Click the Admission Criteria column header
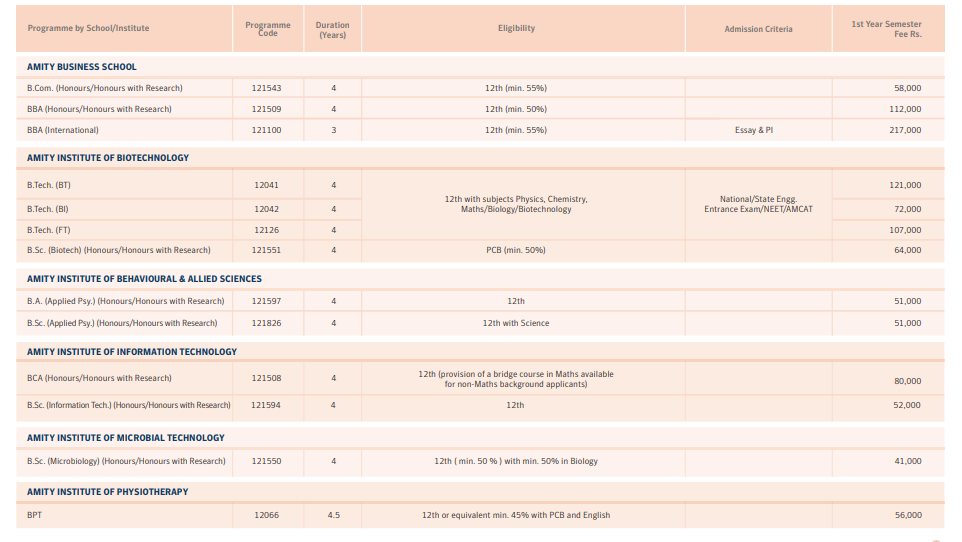The width and height of the screenshot is (962, 542). pyautogui.click(x=758, y=29)
